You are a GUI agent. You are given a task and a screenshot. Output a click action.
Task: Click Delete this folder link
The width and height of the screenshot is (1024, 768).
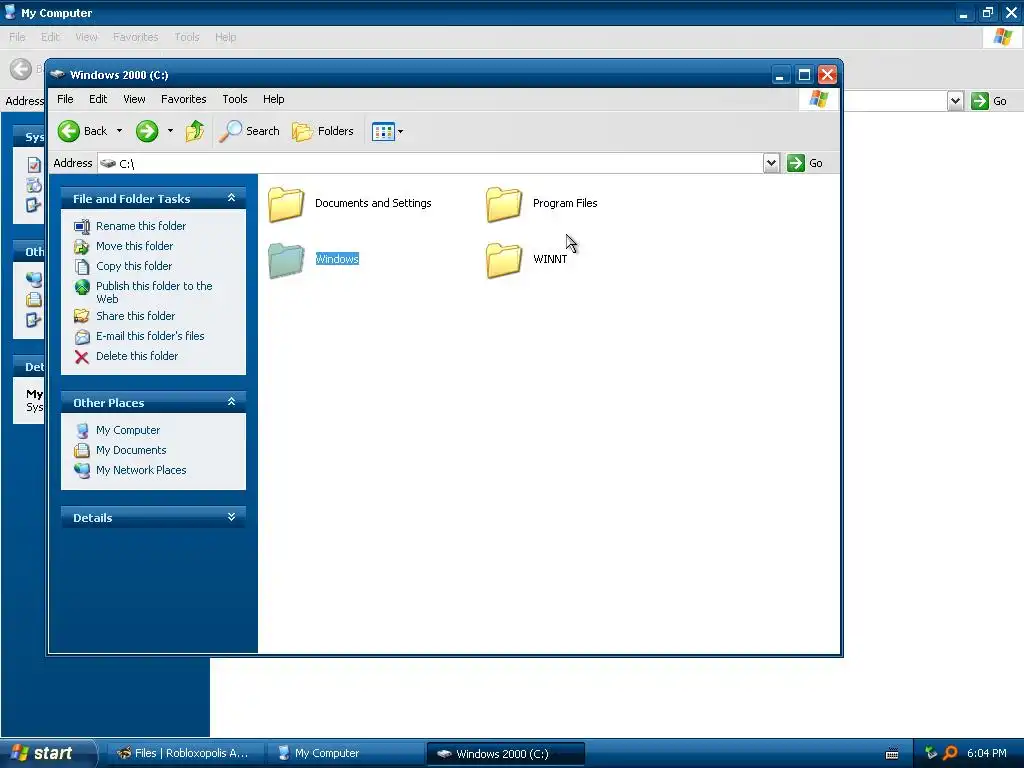pyautogui.click(x=137, y=356)
